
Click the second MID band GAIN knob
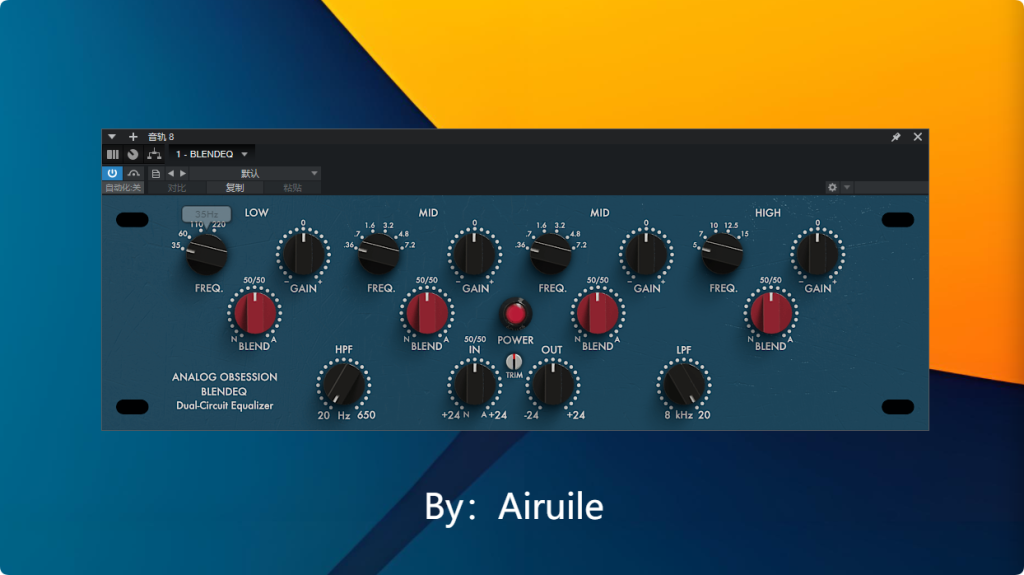647,254
